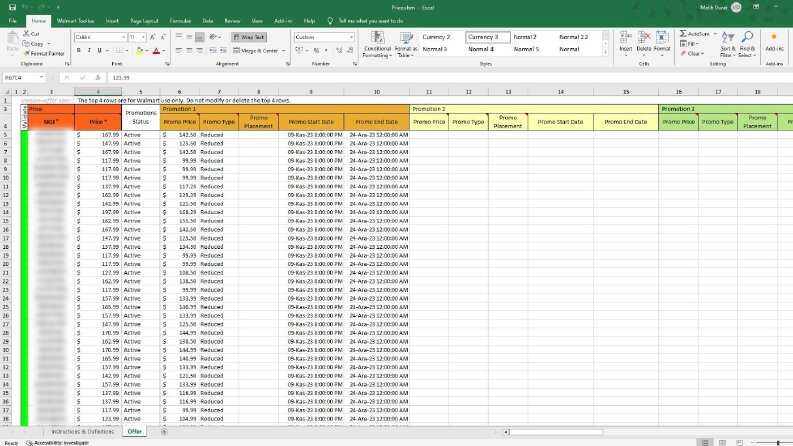Switch to the Walmart Toolbar tab

click(76, 21)
